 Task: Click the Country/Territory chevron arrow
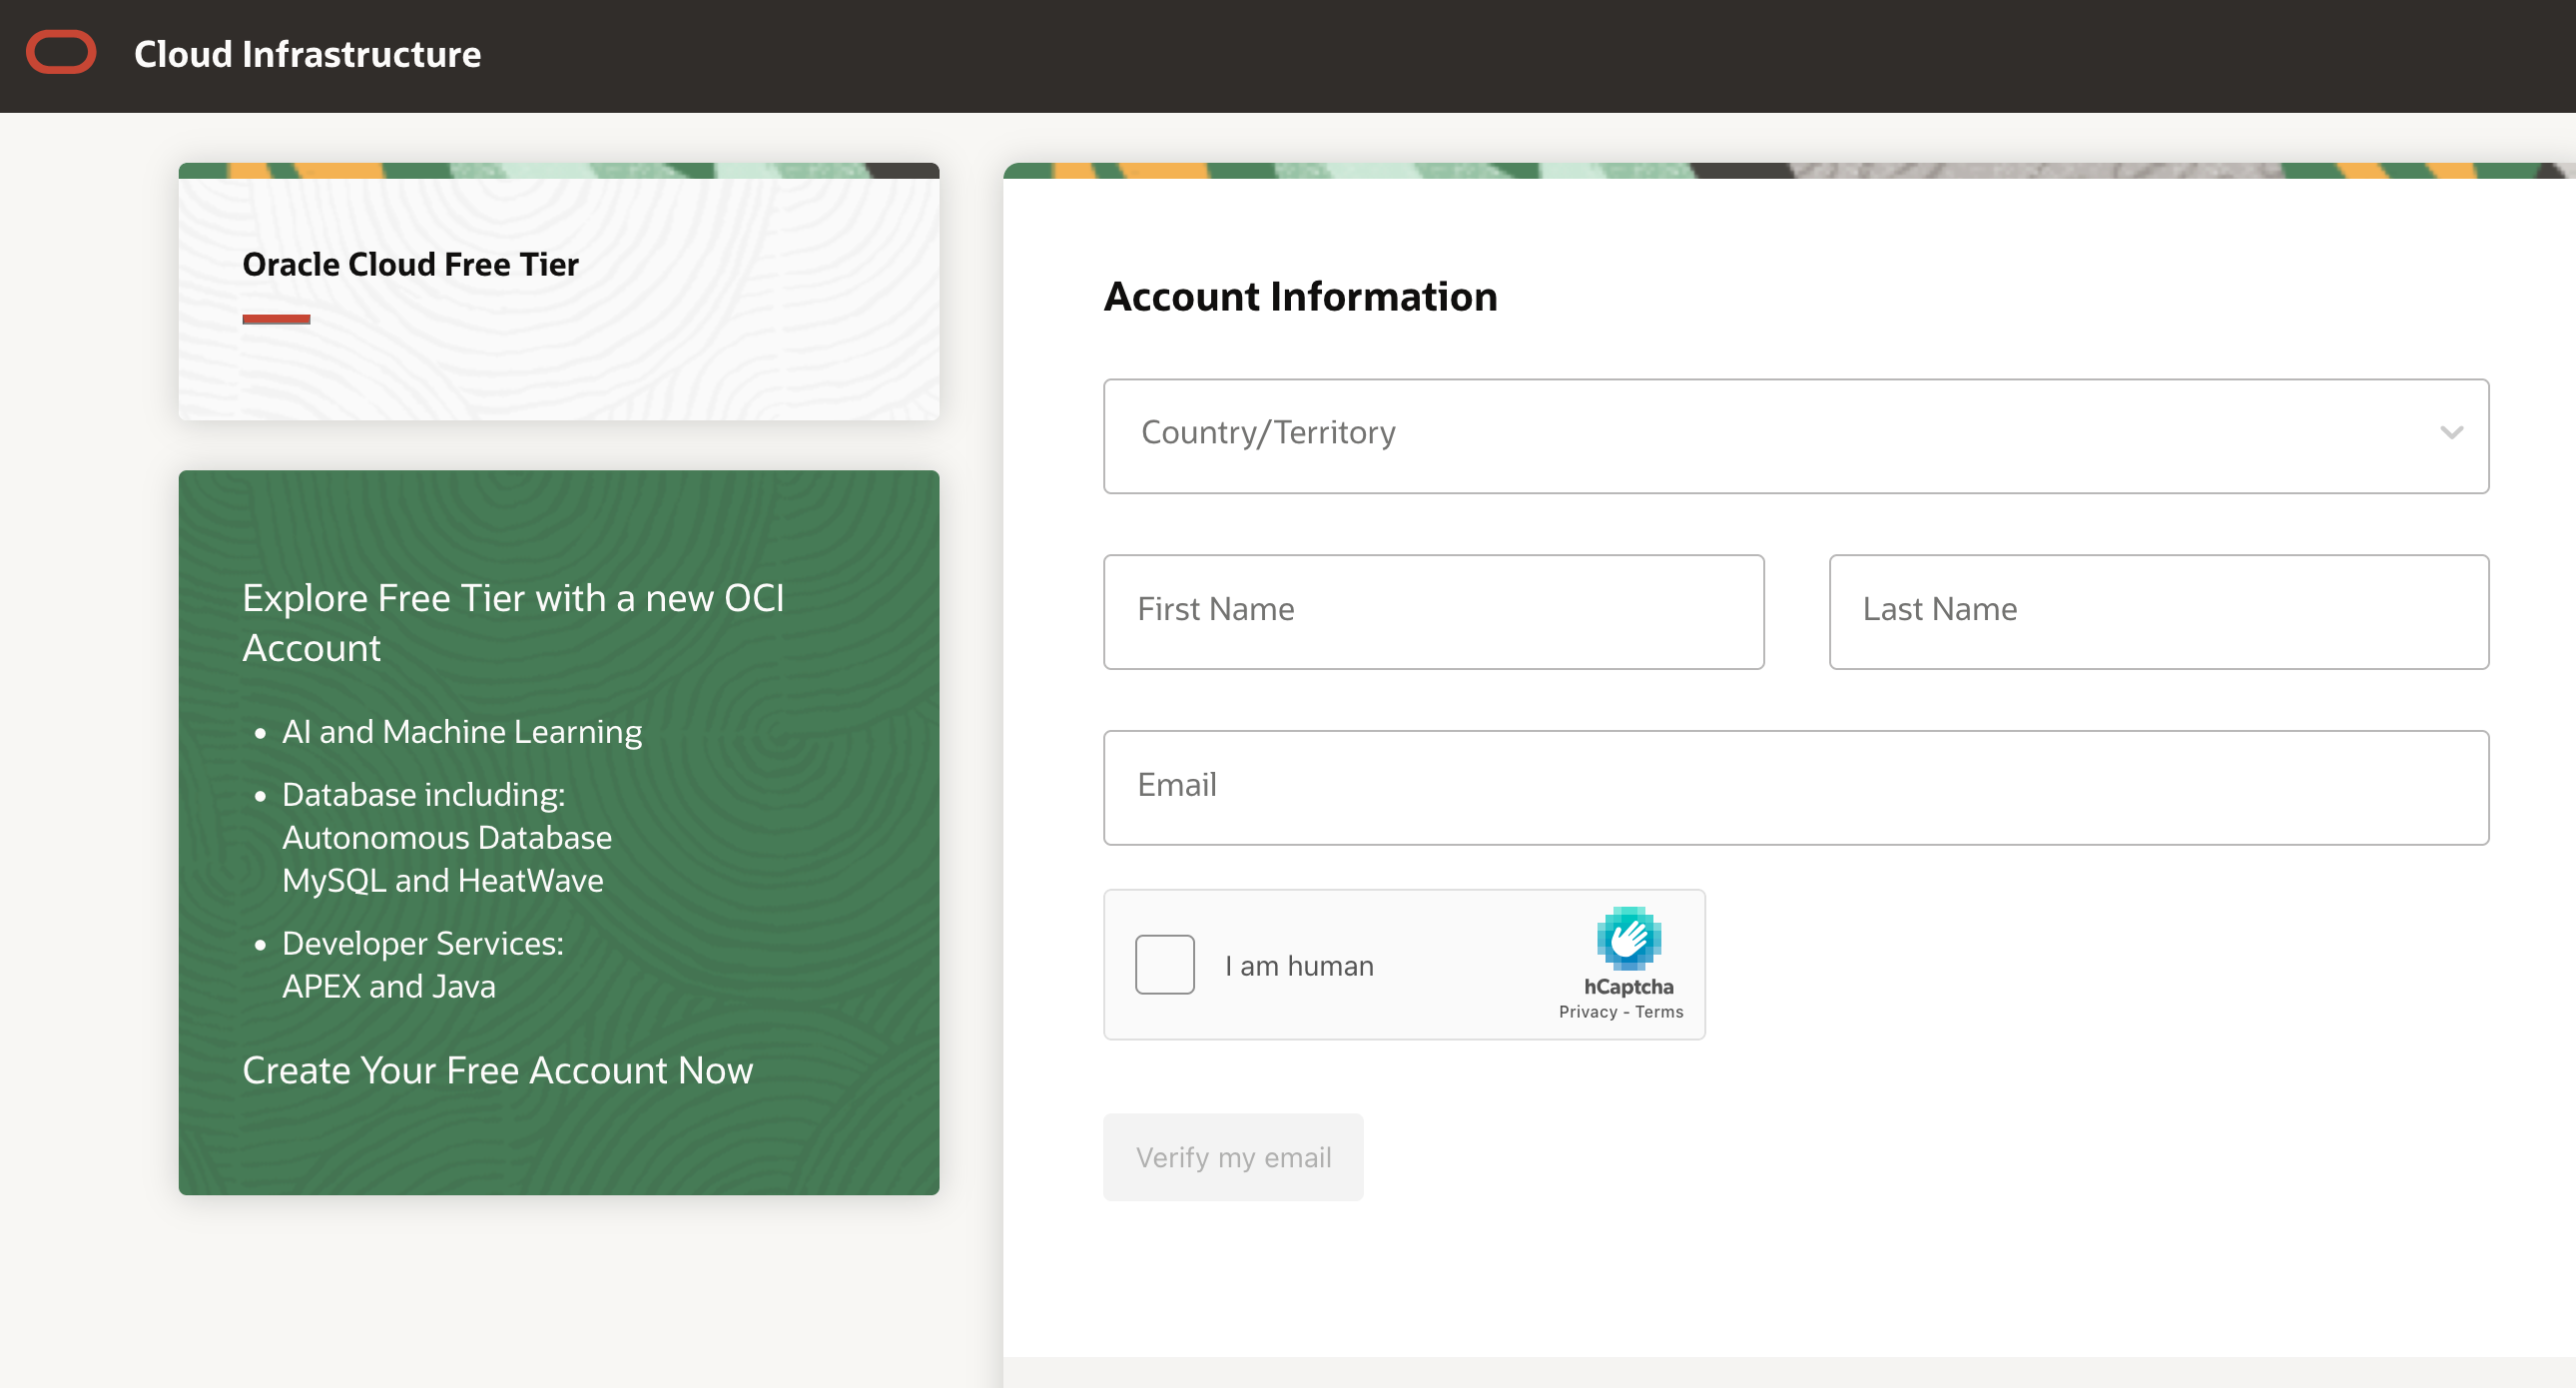[x=2451, y=433]
